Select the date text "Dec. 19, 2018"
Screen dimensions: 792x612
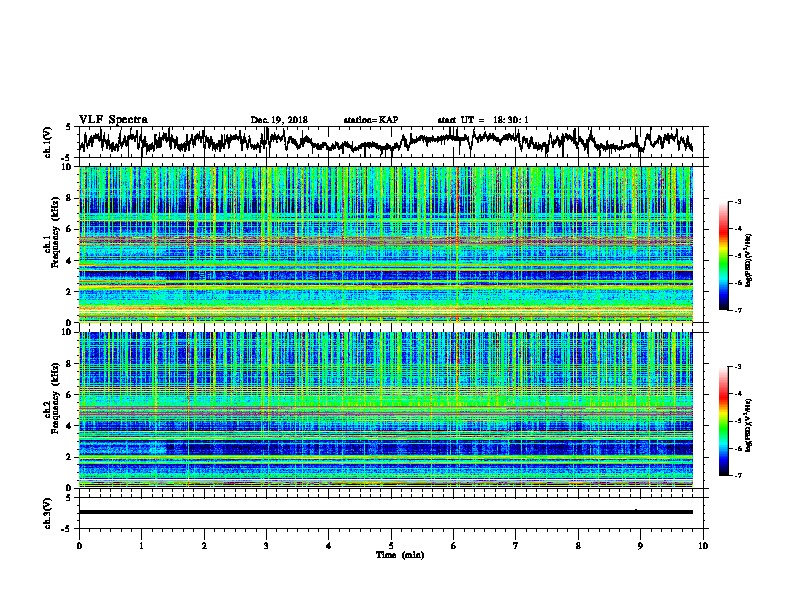click(x=279, y=120)
